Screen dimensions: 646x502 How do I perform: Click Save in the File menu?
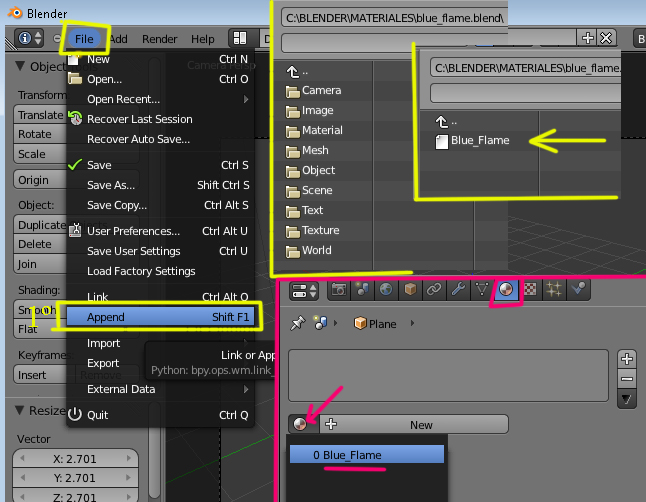(160, 165)
